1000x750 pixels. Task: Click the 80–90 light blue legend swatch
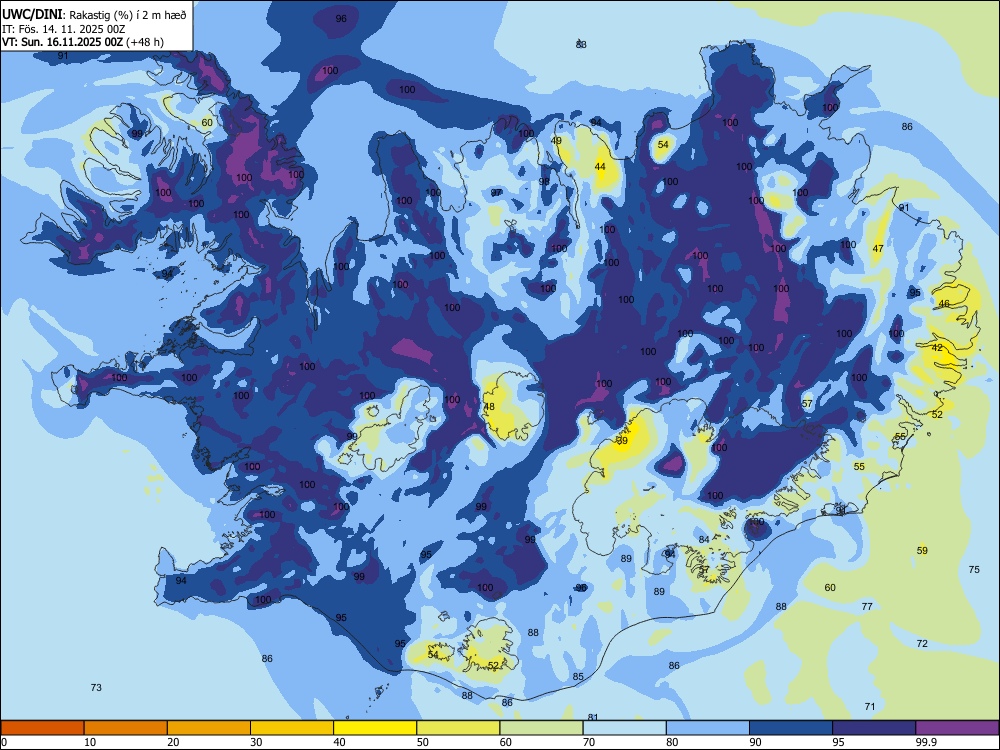click(708, 728)
